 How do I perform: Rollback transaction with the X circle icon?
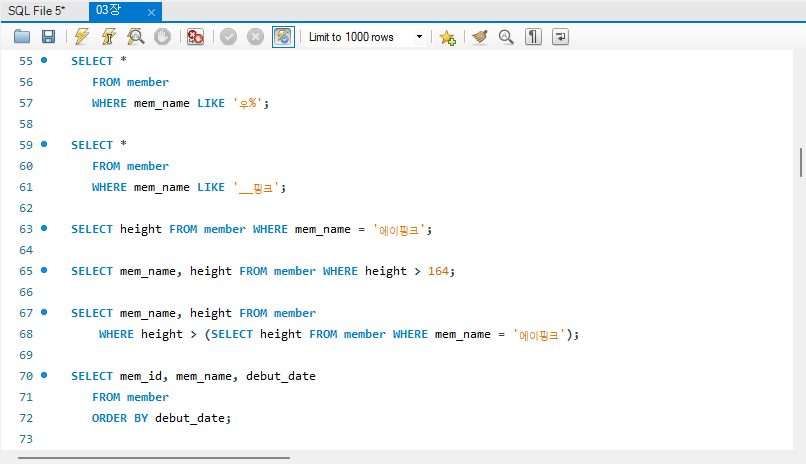pos(255,36)
